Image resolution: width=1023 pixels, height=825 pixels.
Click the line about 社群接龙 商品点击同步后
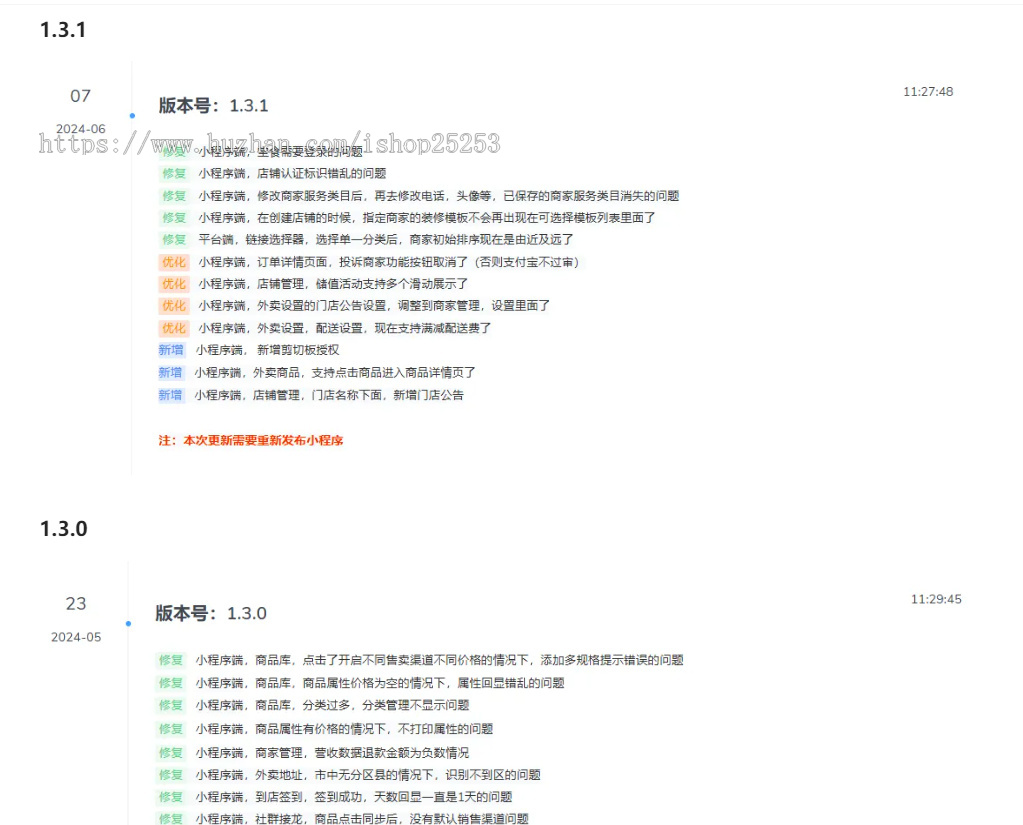pyautogui.click(x=362, y=818)
